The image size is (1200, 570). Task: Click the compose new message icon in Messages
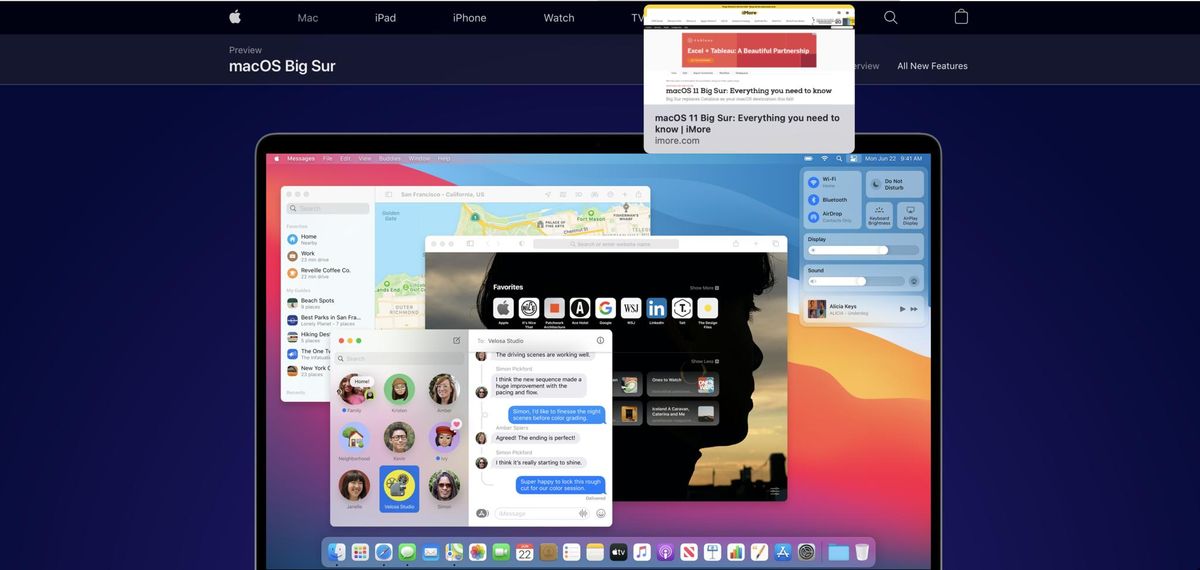457,340
